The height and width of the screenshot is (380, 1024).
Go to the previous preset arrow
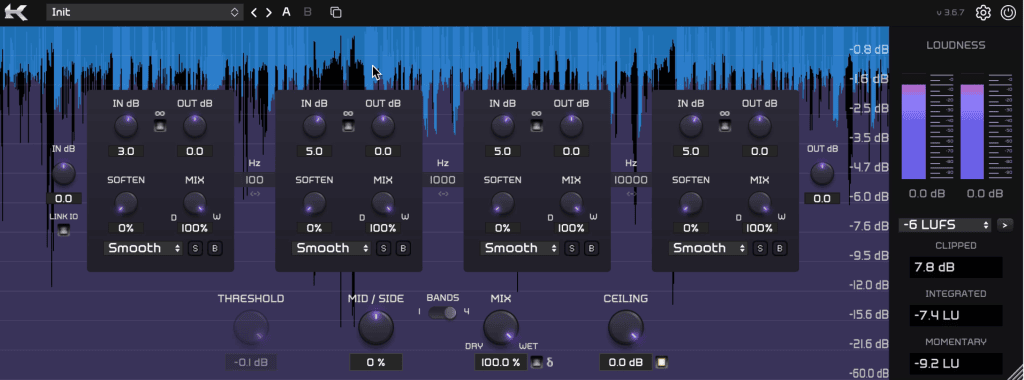point(254,12)
